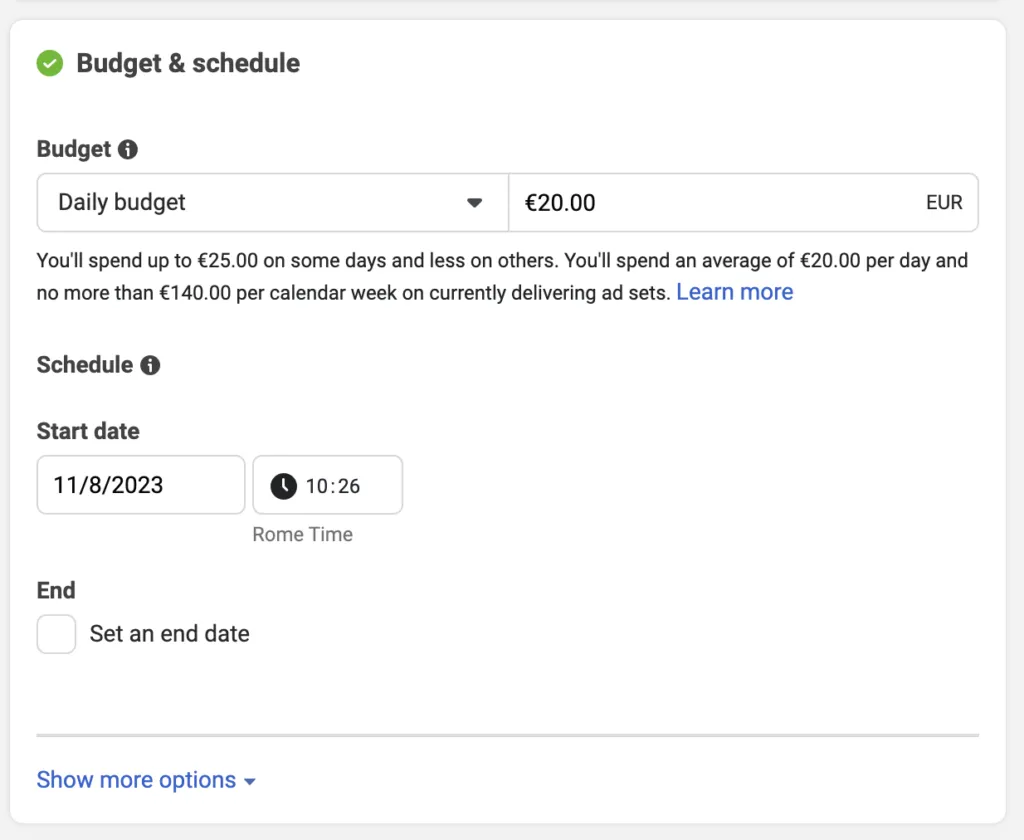The width and height of the screenshot is (1024, 840).
Task: Expand Show more options
Action: point(135,780)
